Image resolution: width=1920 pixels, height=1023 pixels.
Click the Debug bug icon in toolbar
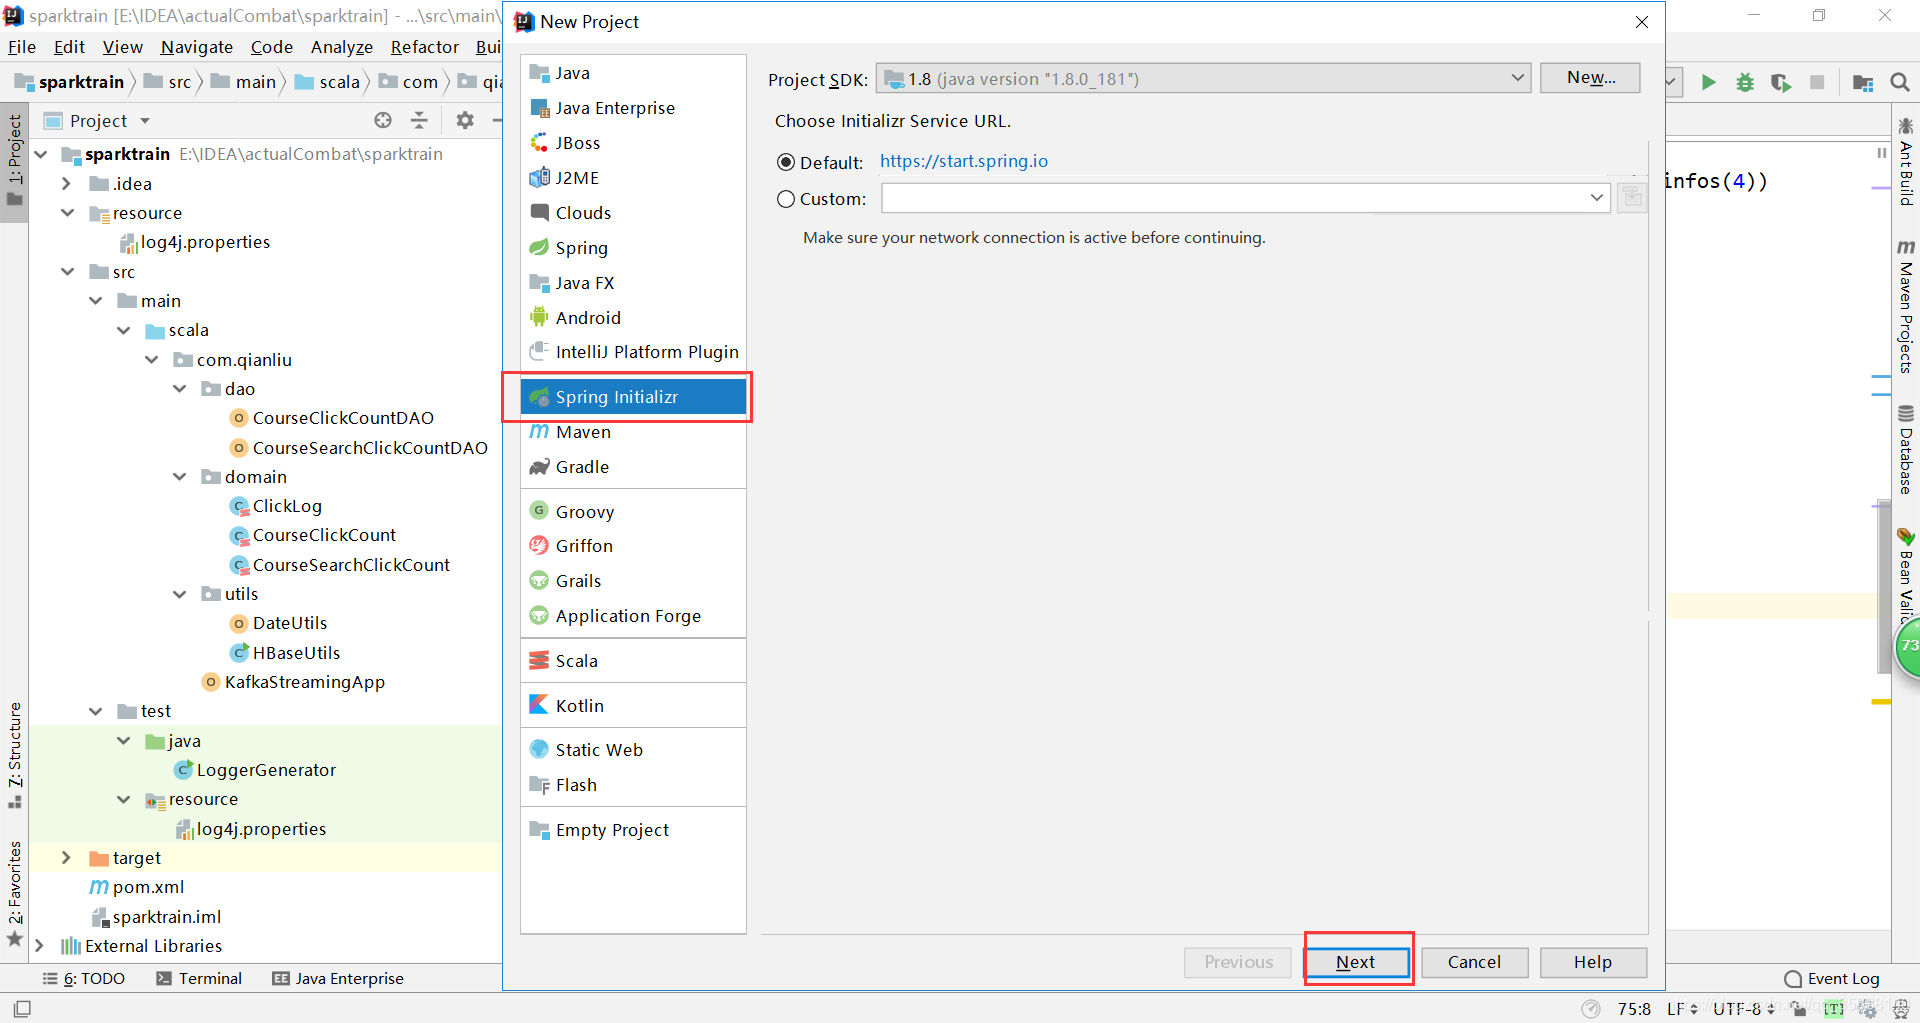[x=1745, y=82]
